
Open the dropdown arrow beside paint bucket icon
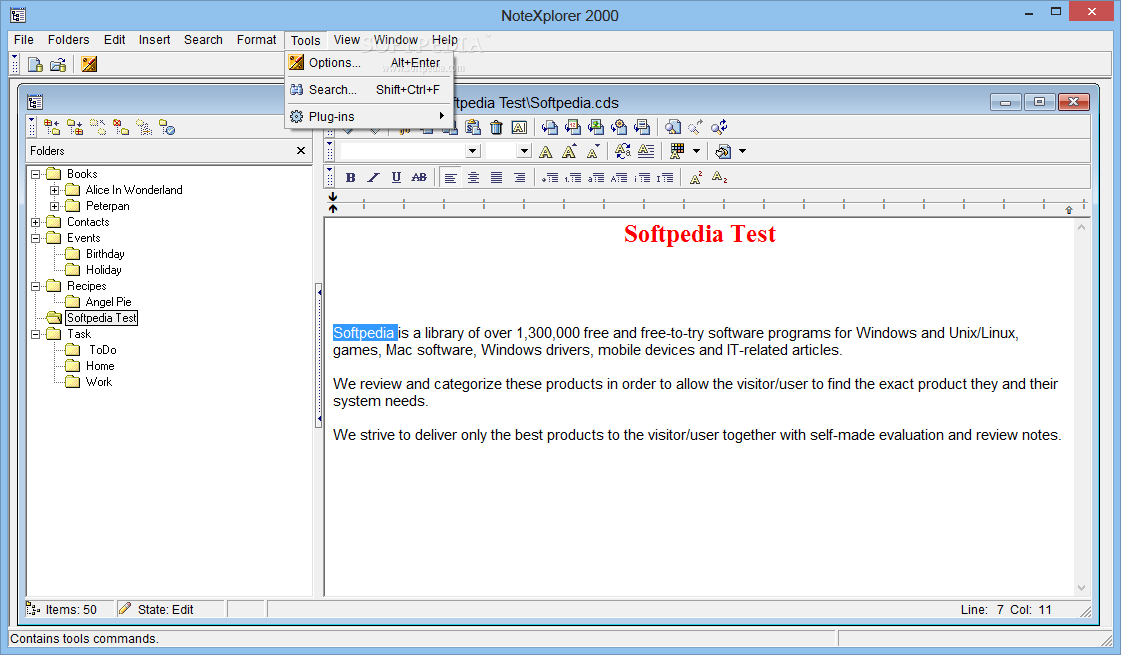[x=742, y=151]
